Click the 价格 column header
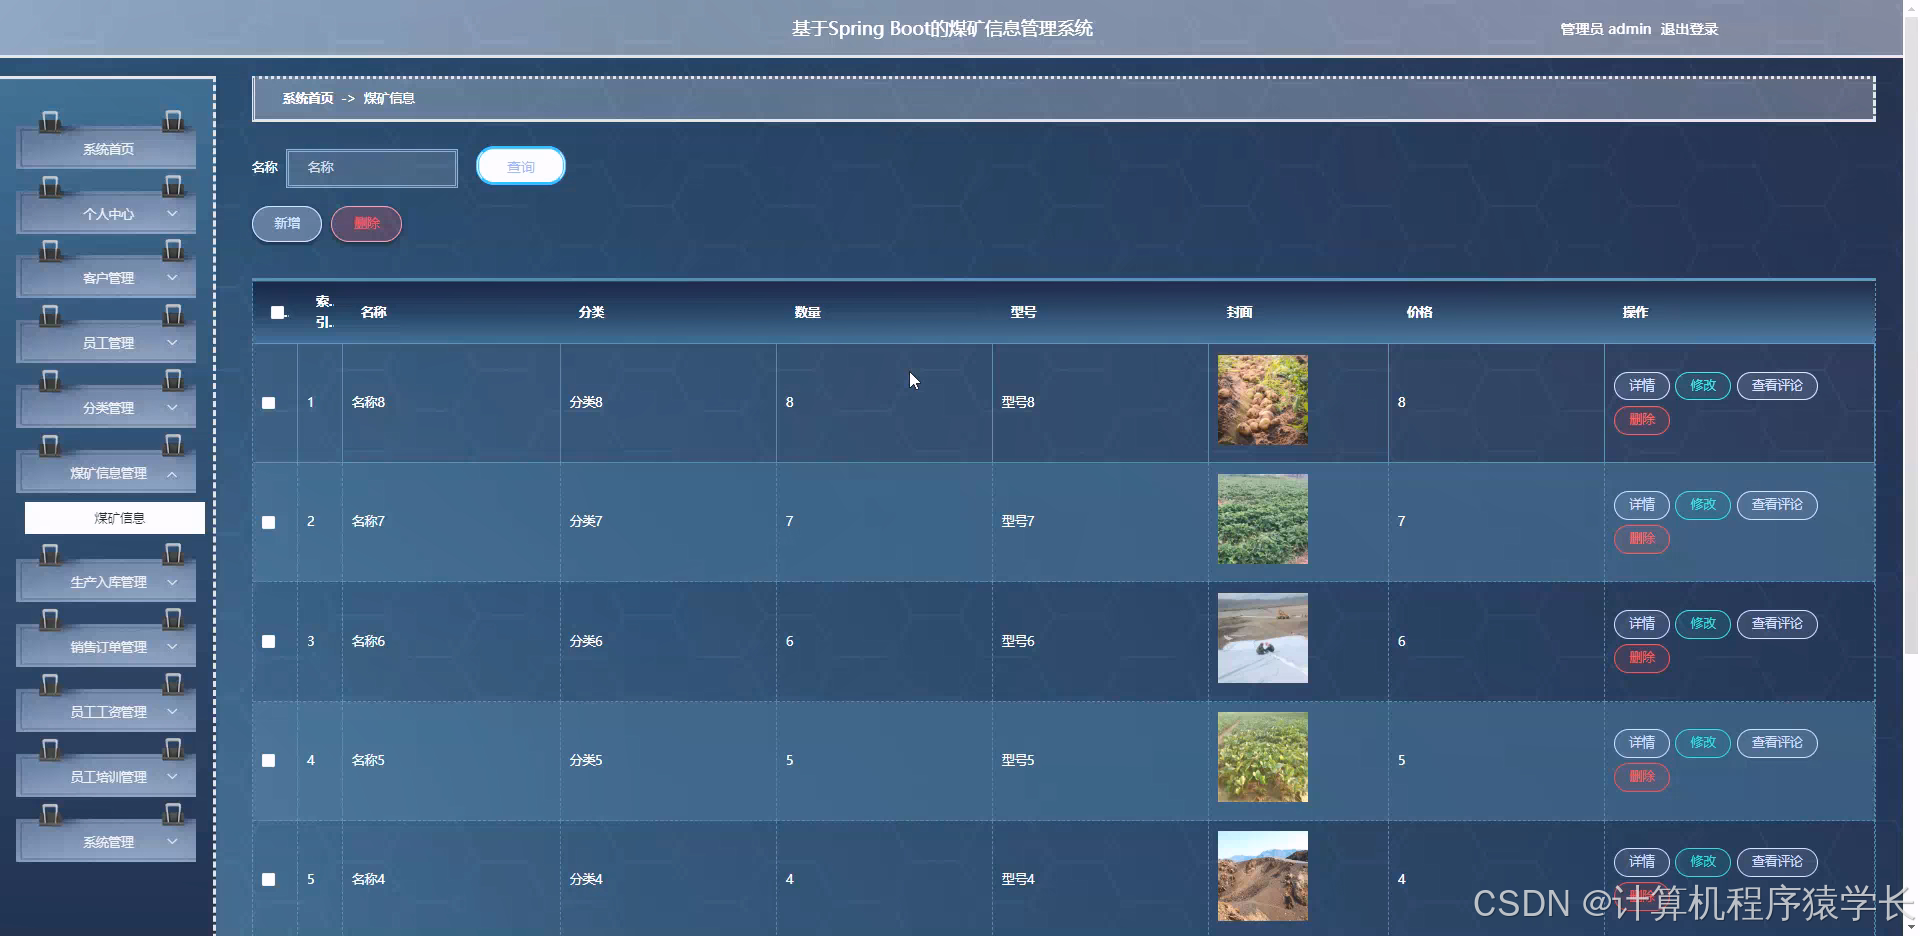Screen dimensions: 1920x936 coord(1419,313)
